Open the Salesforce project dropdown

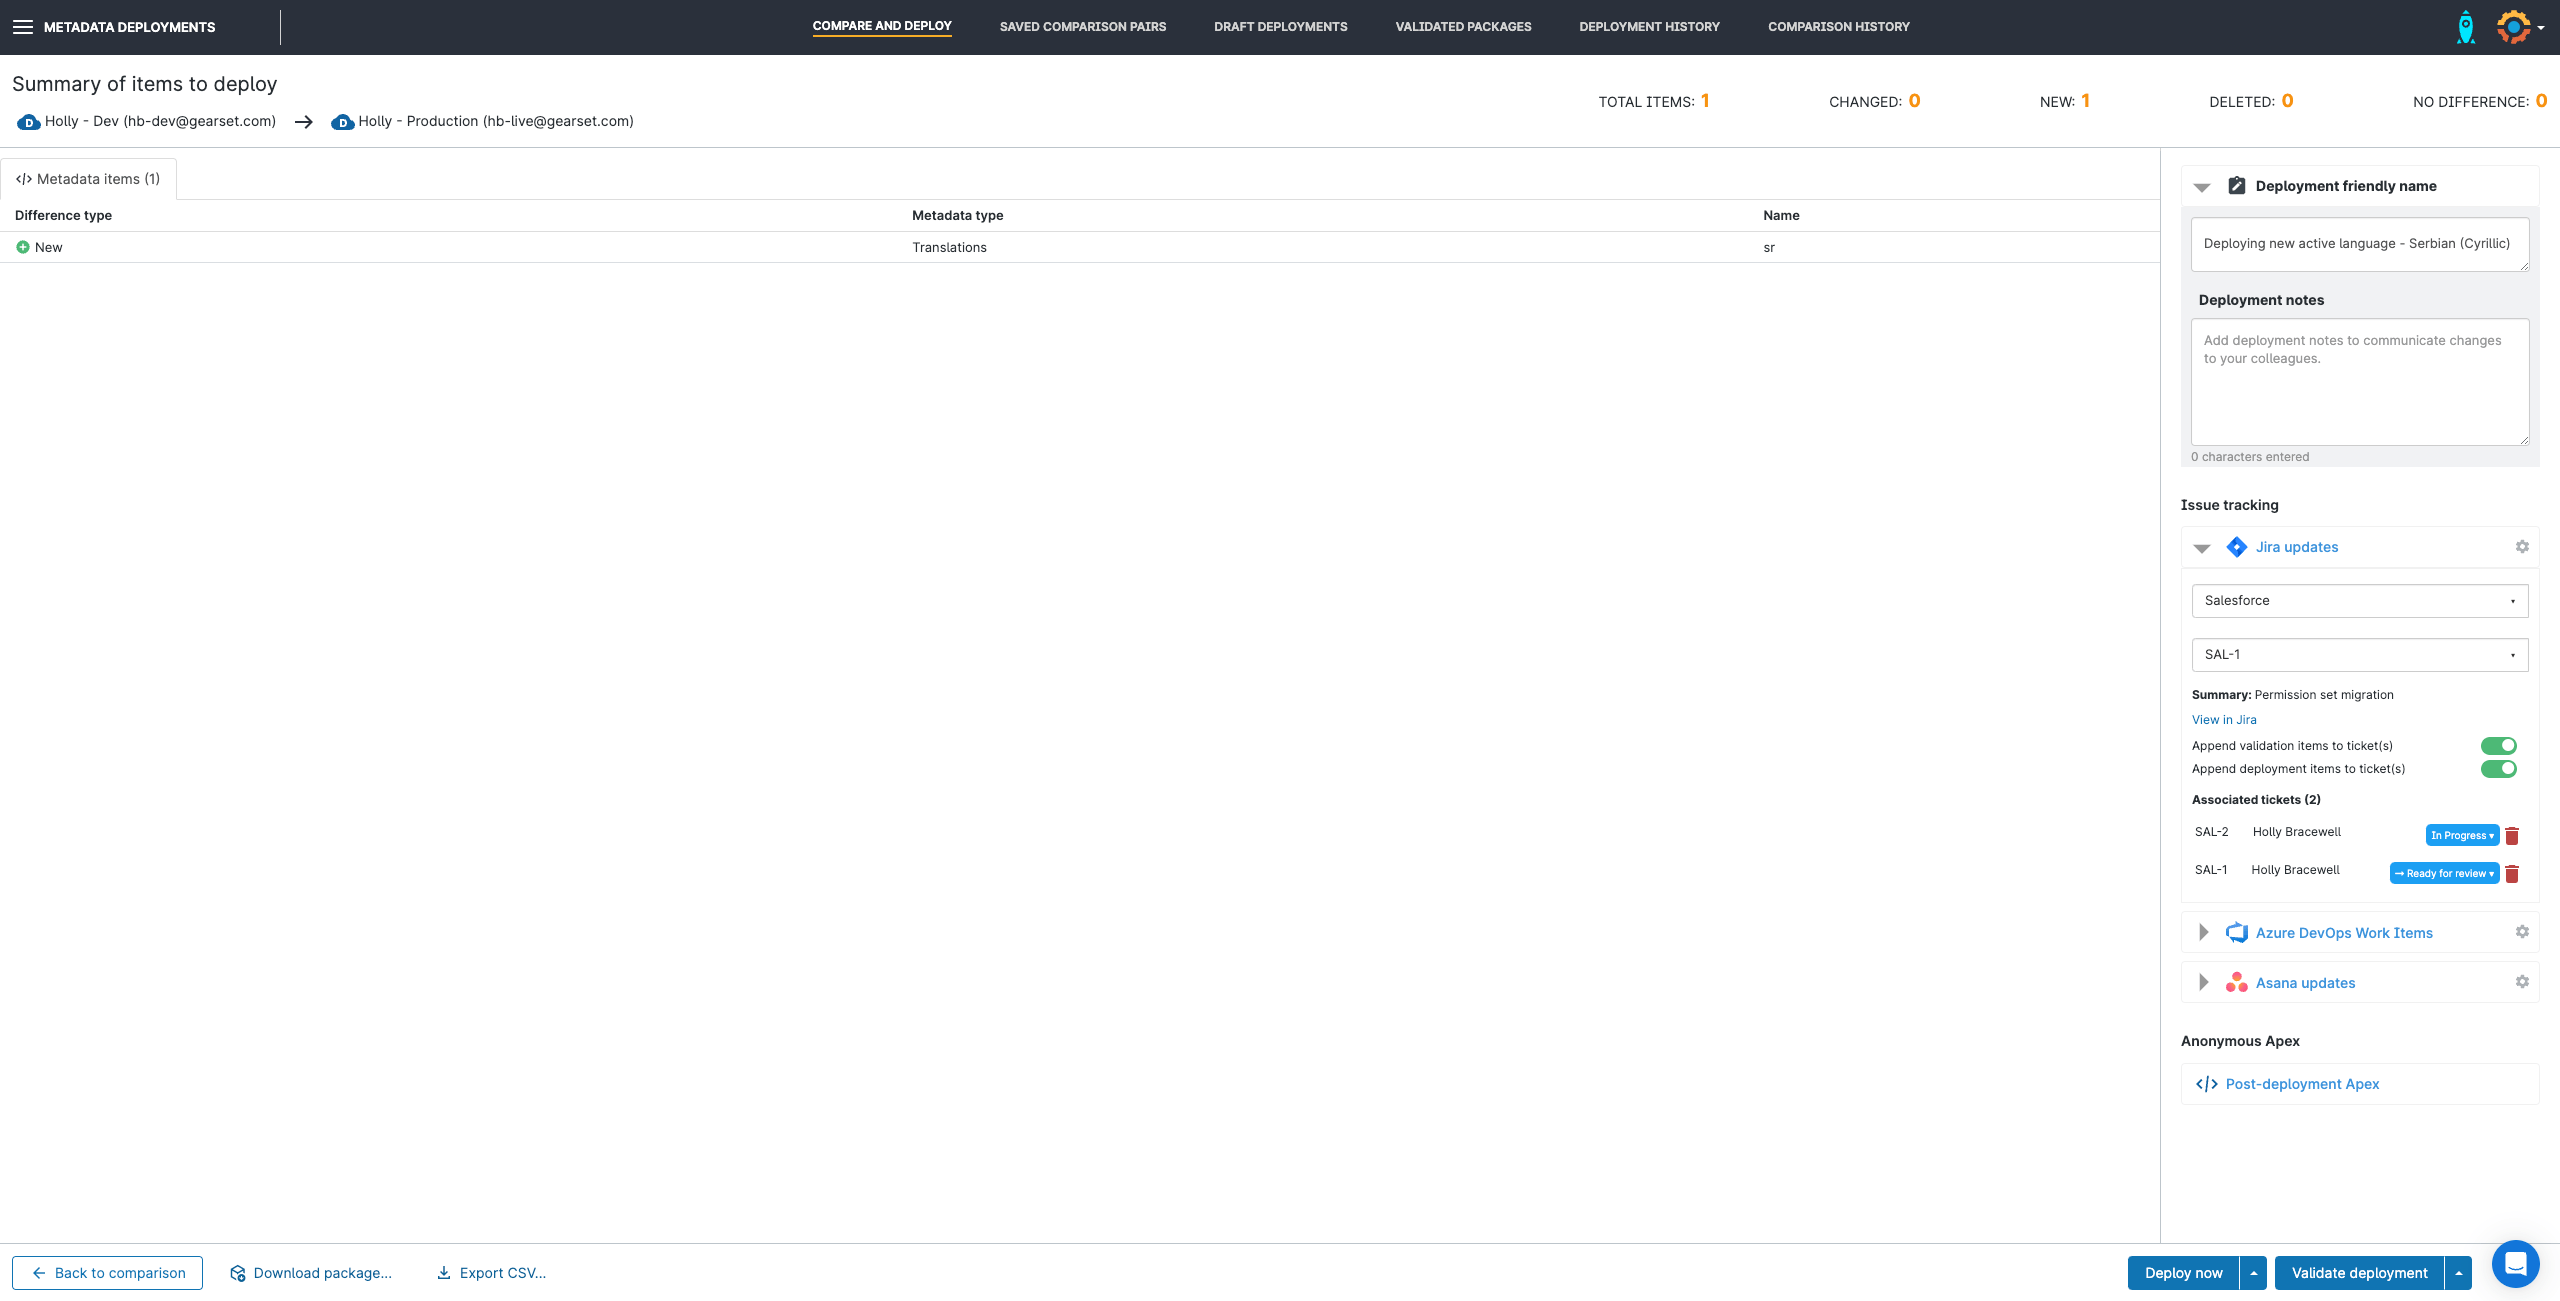2359,600
